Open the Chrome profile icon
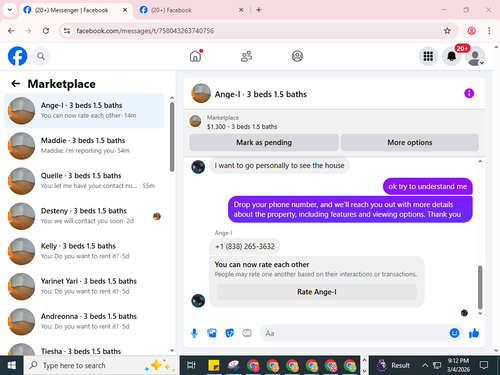 [x=471, y=31]
